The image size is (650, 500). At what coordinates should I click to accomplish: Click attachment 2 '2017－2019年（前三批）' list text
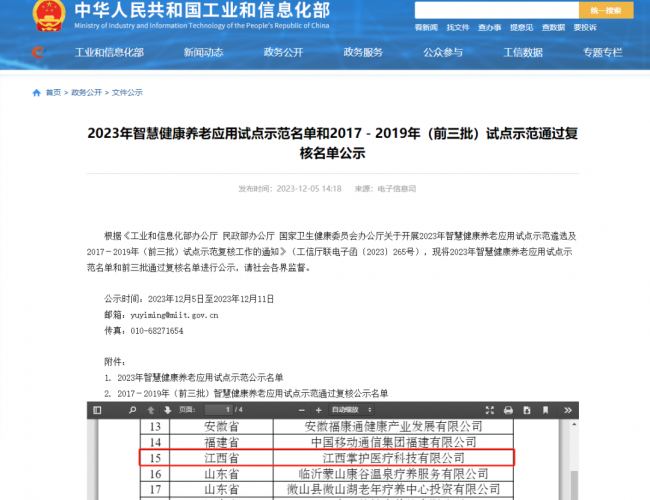coord(253,393)
